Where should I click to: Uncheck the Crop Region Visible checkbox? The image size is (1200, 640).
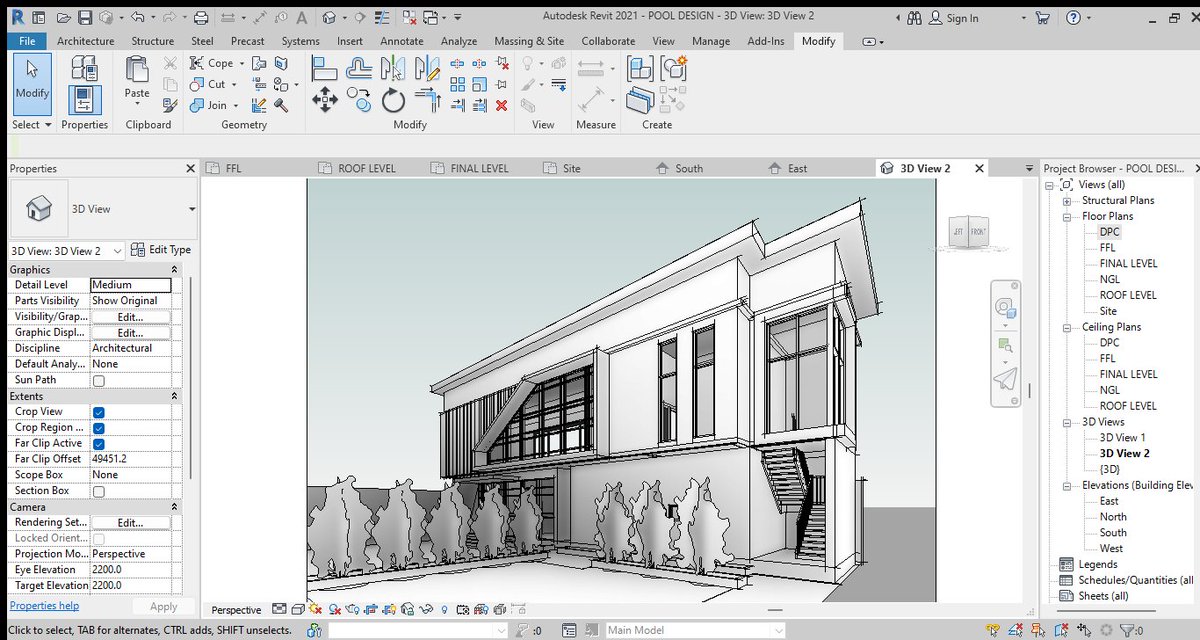pos(99,428)
